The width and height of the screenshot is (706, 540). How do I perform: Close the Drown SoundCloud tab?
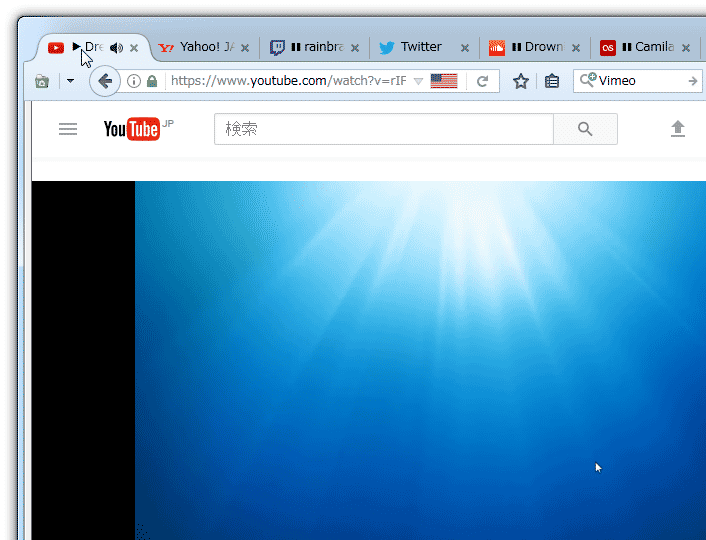pos(575,48)
